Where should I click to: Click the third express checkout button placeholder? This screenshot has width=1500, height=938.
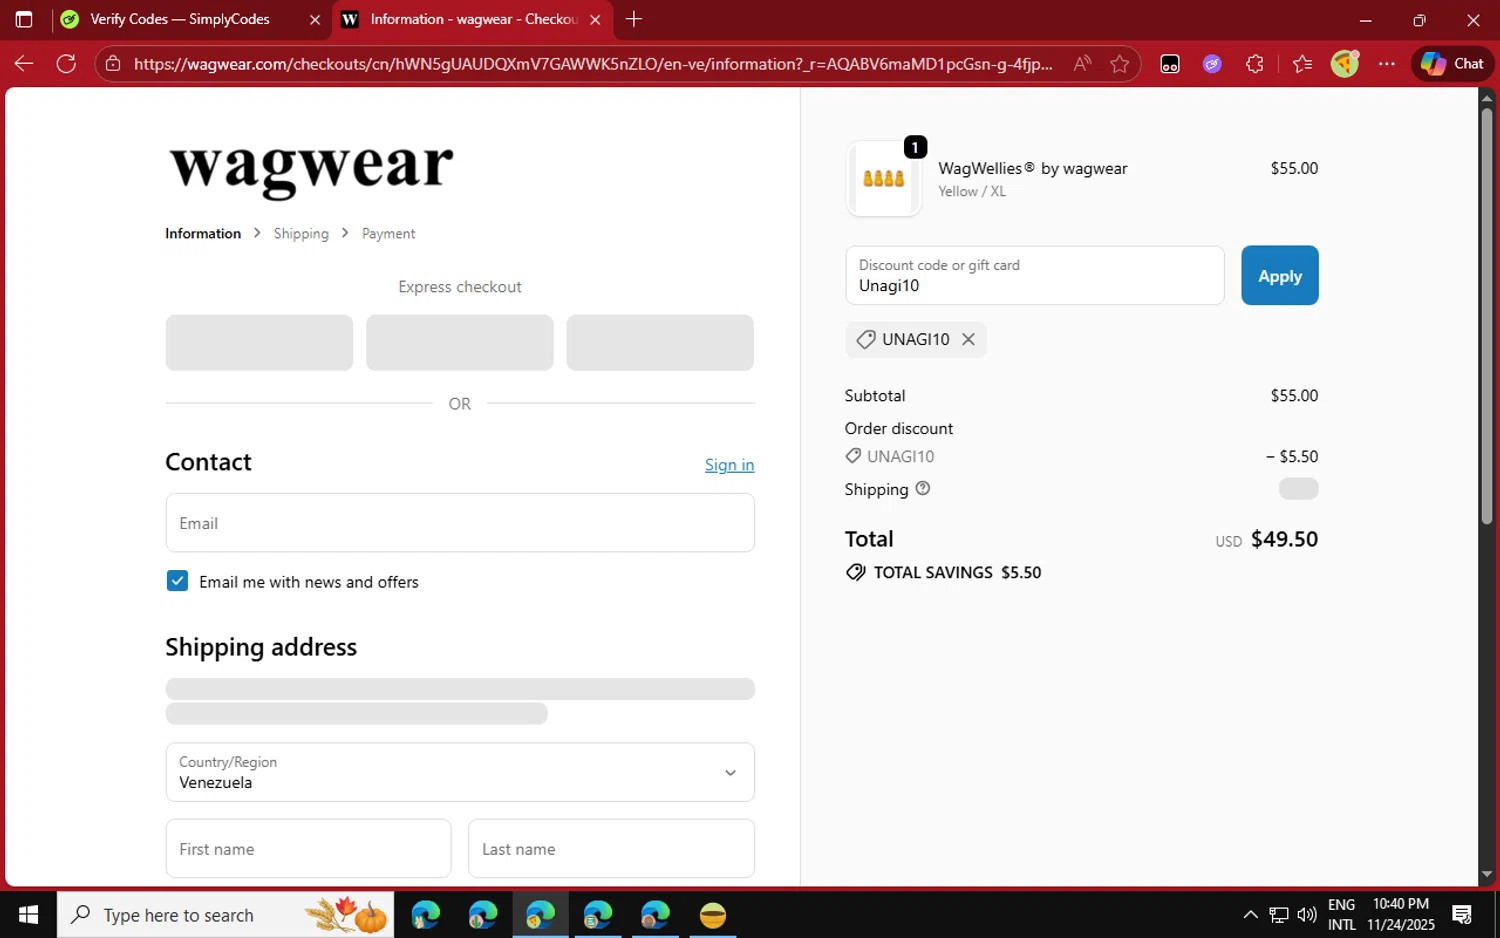(660, 343)
